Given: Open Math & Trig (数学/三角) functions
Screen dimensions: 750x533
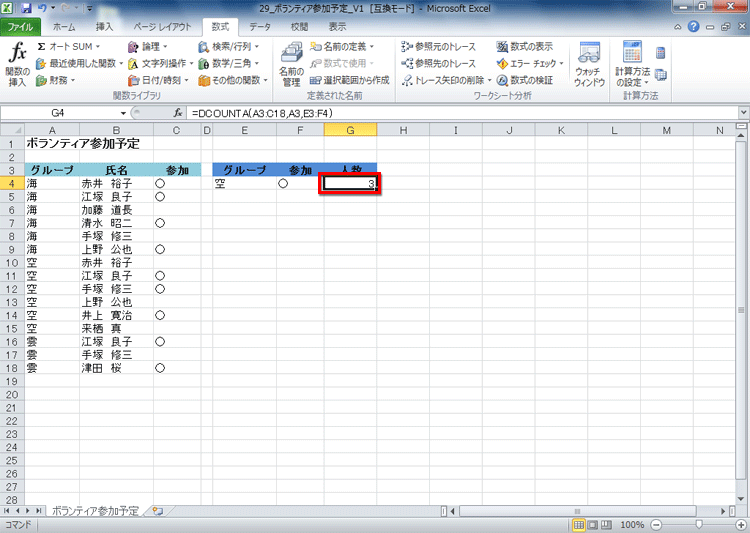Looking at the screenshot, I should point(229,63).
